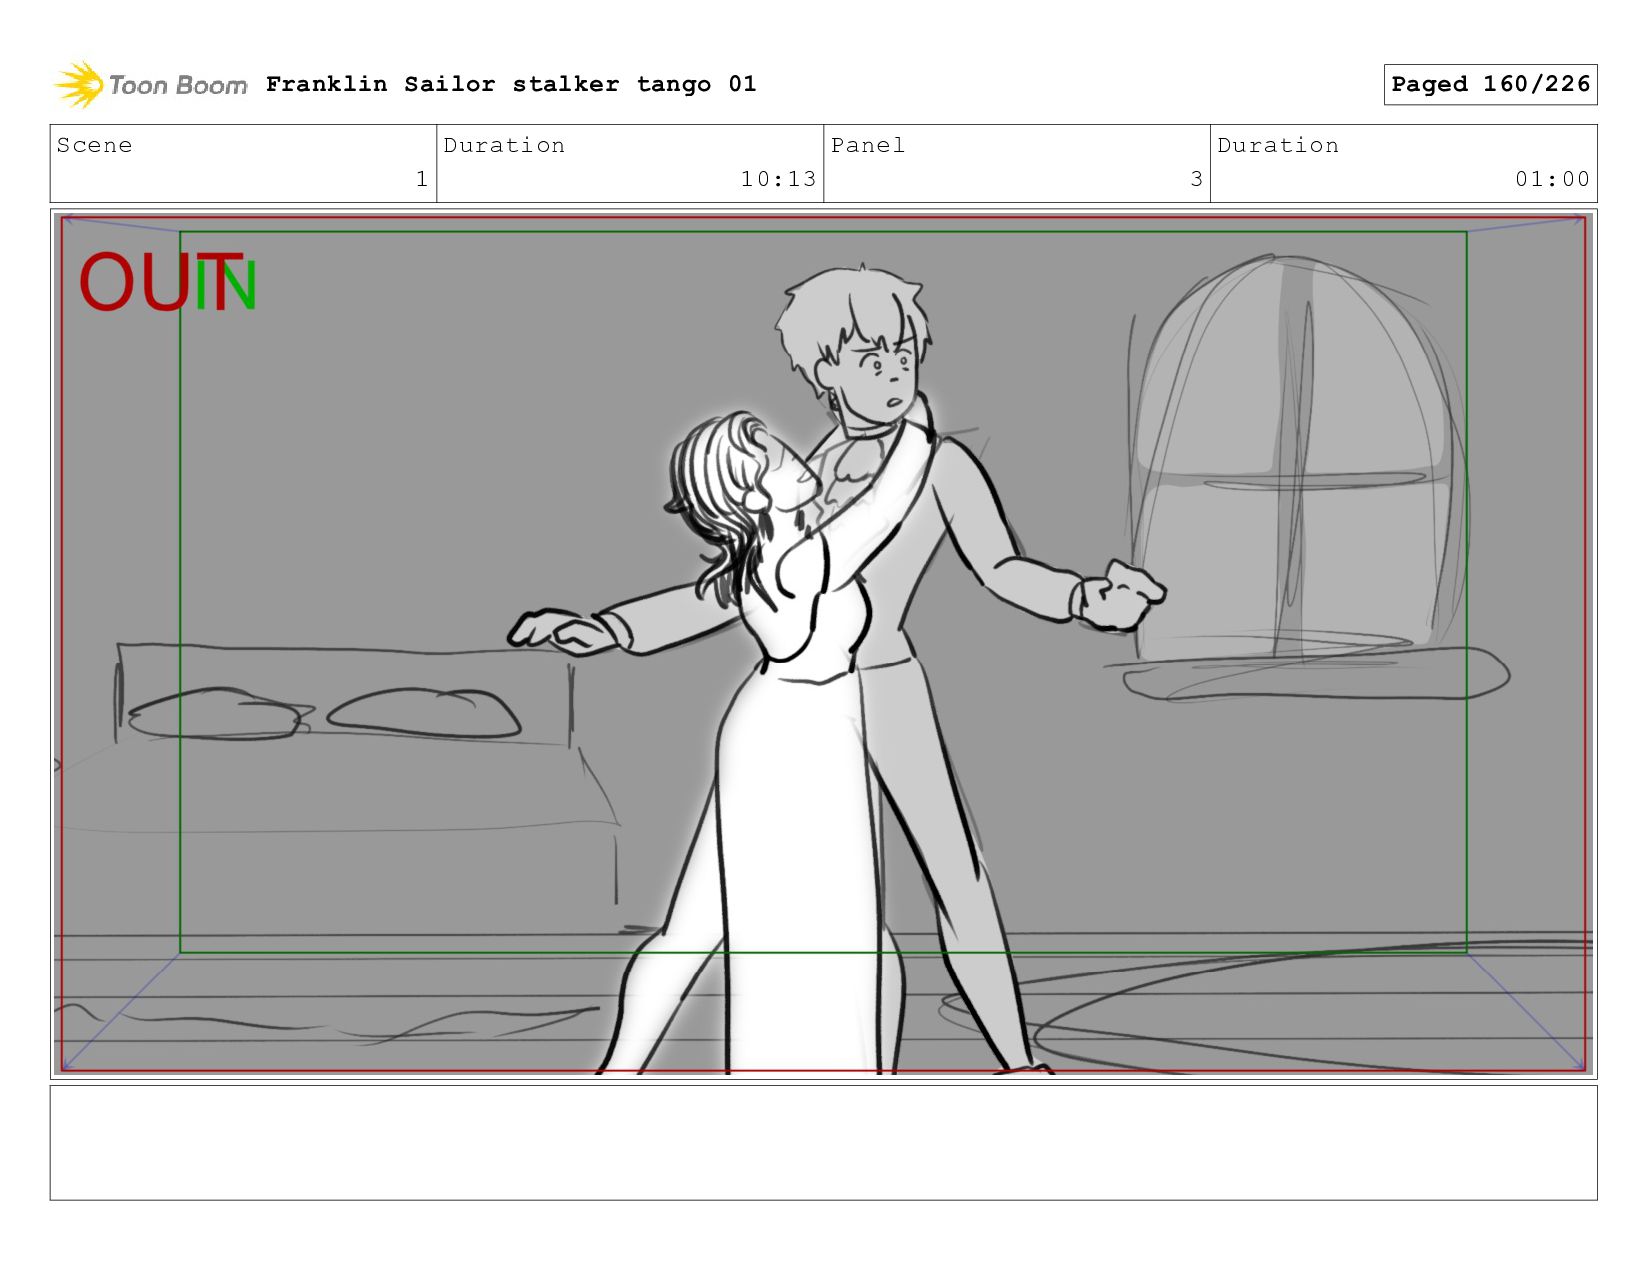Select the panel number value '3'

(x=1196, y=179)
